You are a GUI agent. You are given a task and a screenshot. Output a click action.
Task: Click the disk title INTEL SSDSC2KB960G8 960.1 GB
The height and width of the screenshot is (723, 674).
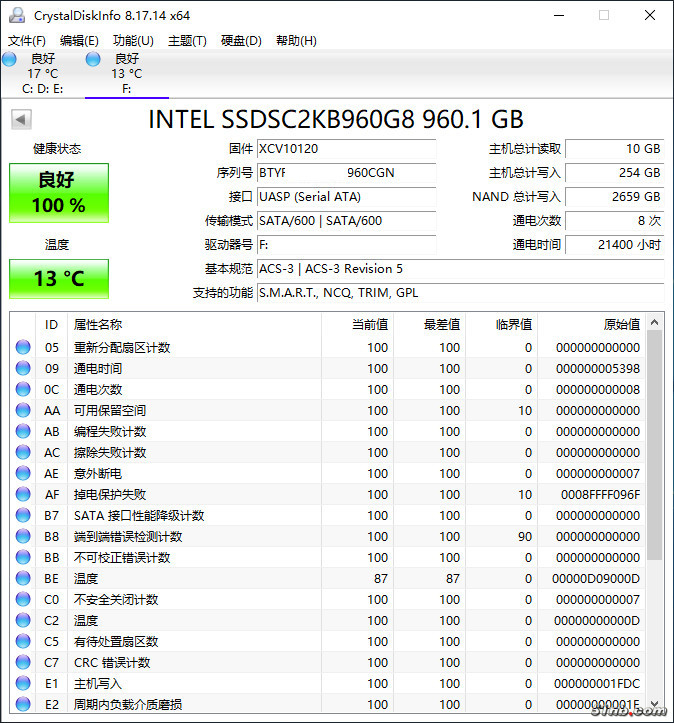click(336, 119)
